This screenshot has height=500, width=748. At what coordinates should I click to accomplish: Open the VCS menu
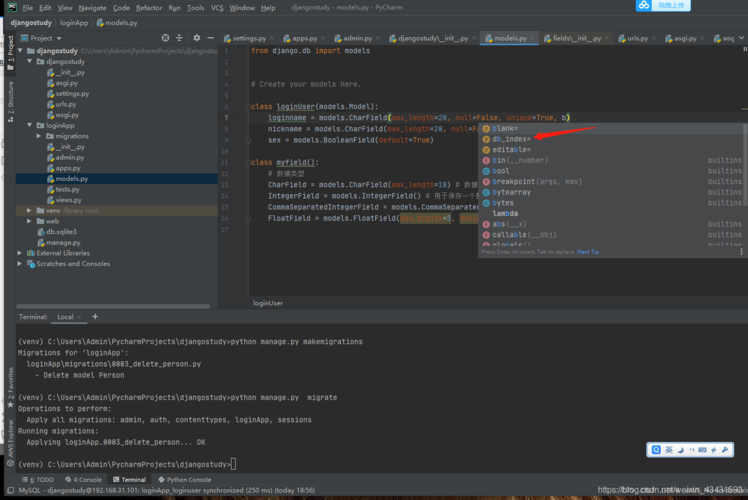(217, 8)
